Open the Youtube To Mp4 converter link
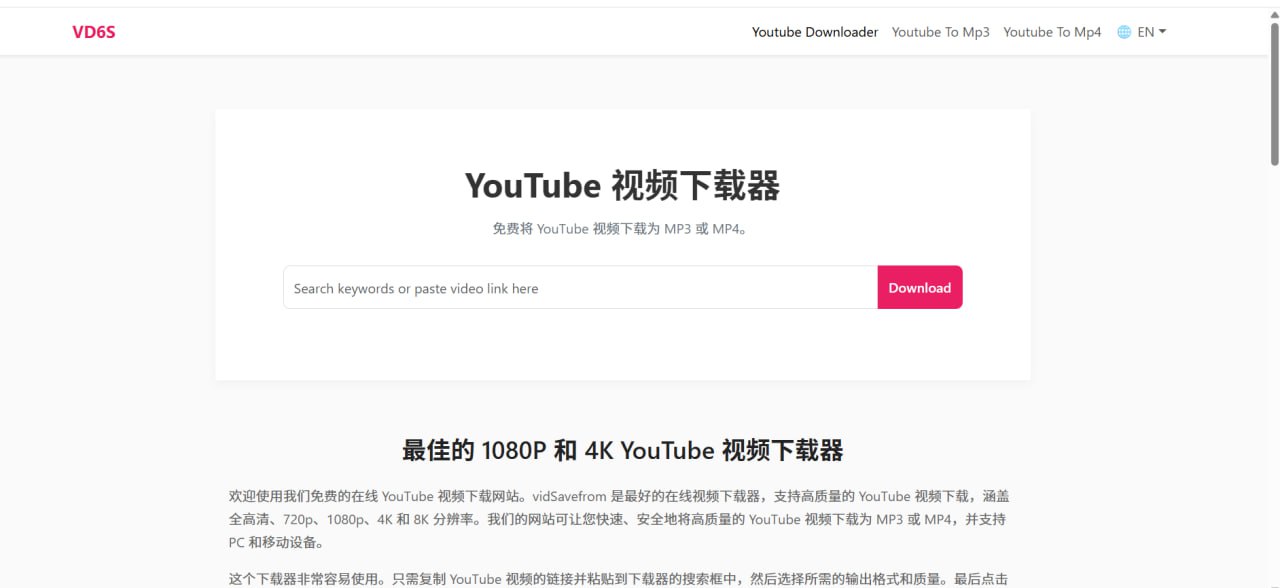Viewport: 1280px width, 588px height. 1052,31
